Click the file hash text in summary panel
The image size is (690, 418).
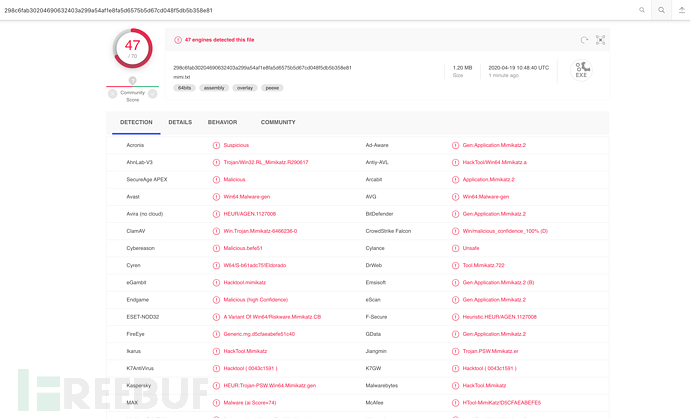coord(262,68)
